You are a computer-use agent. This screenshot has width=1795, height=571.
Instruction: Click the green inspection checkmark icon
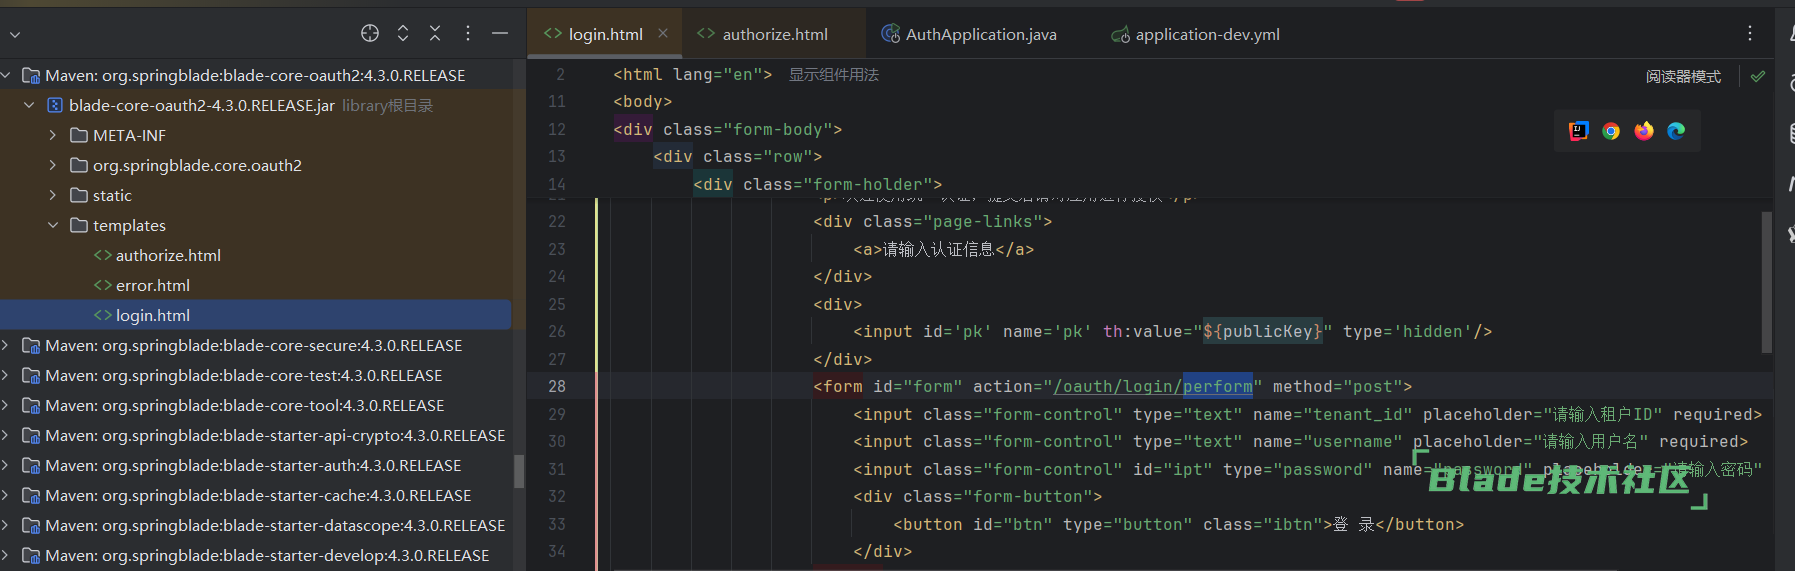1758,76
